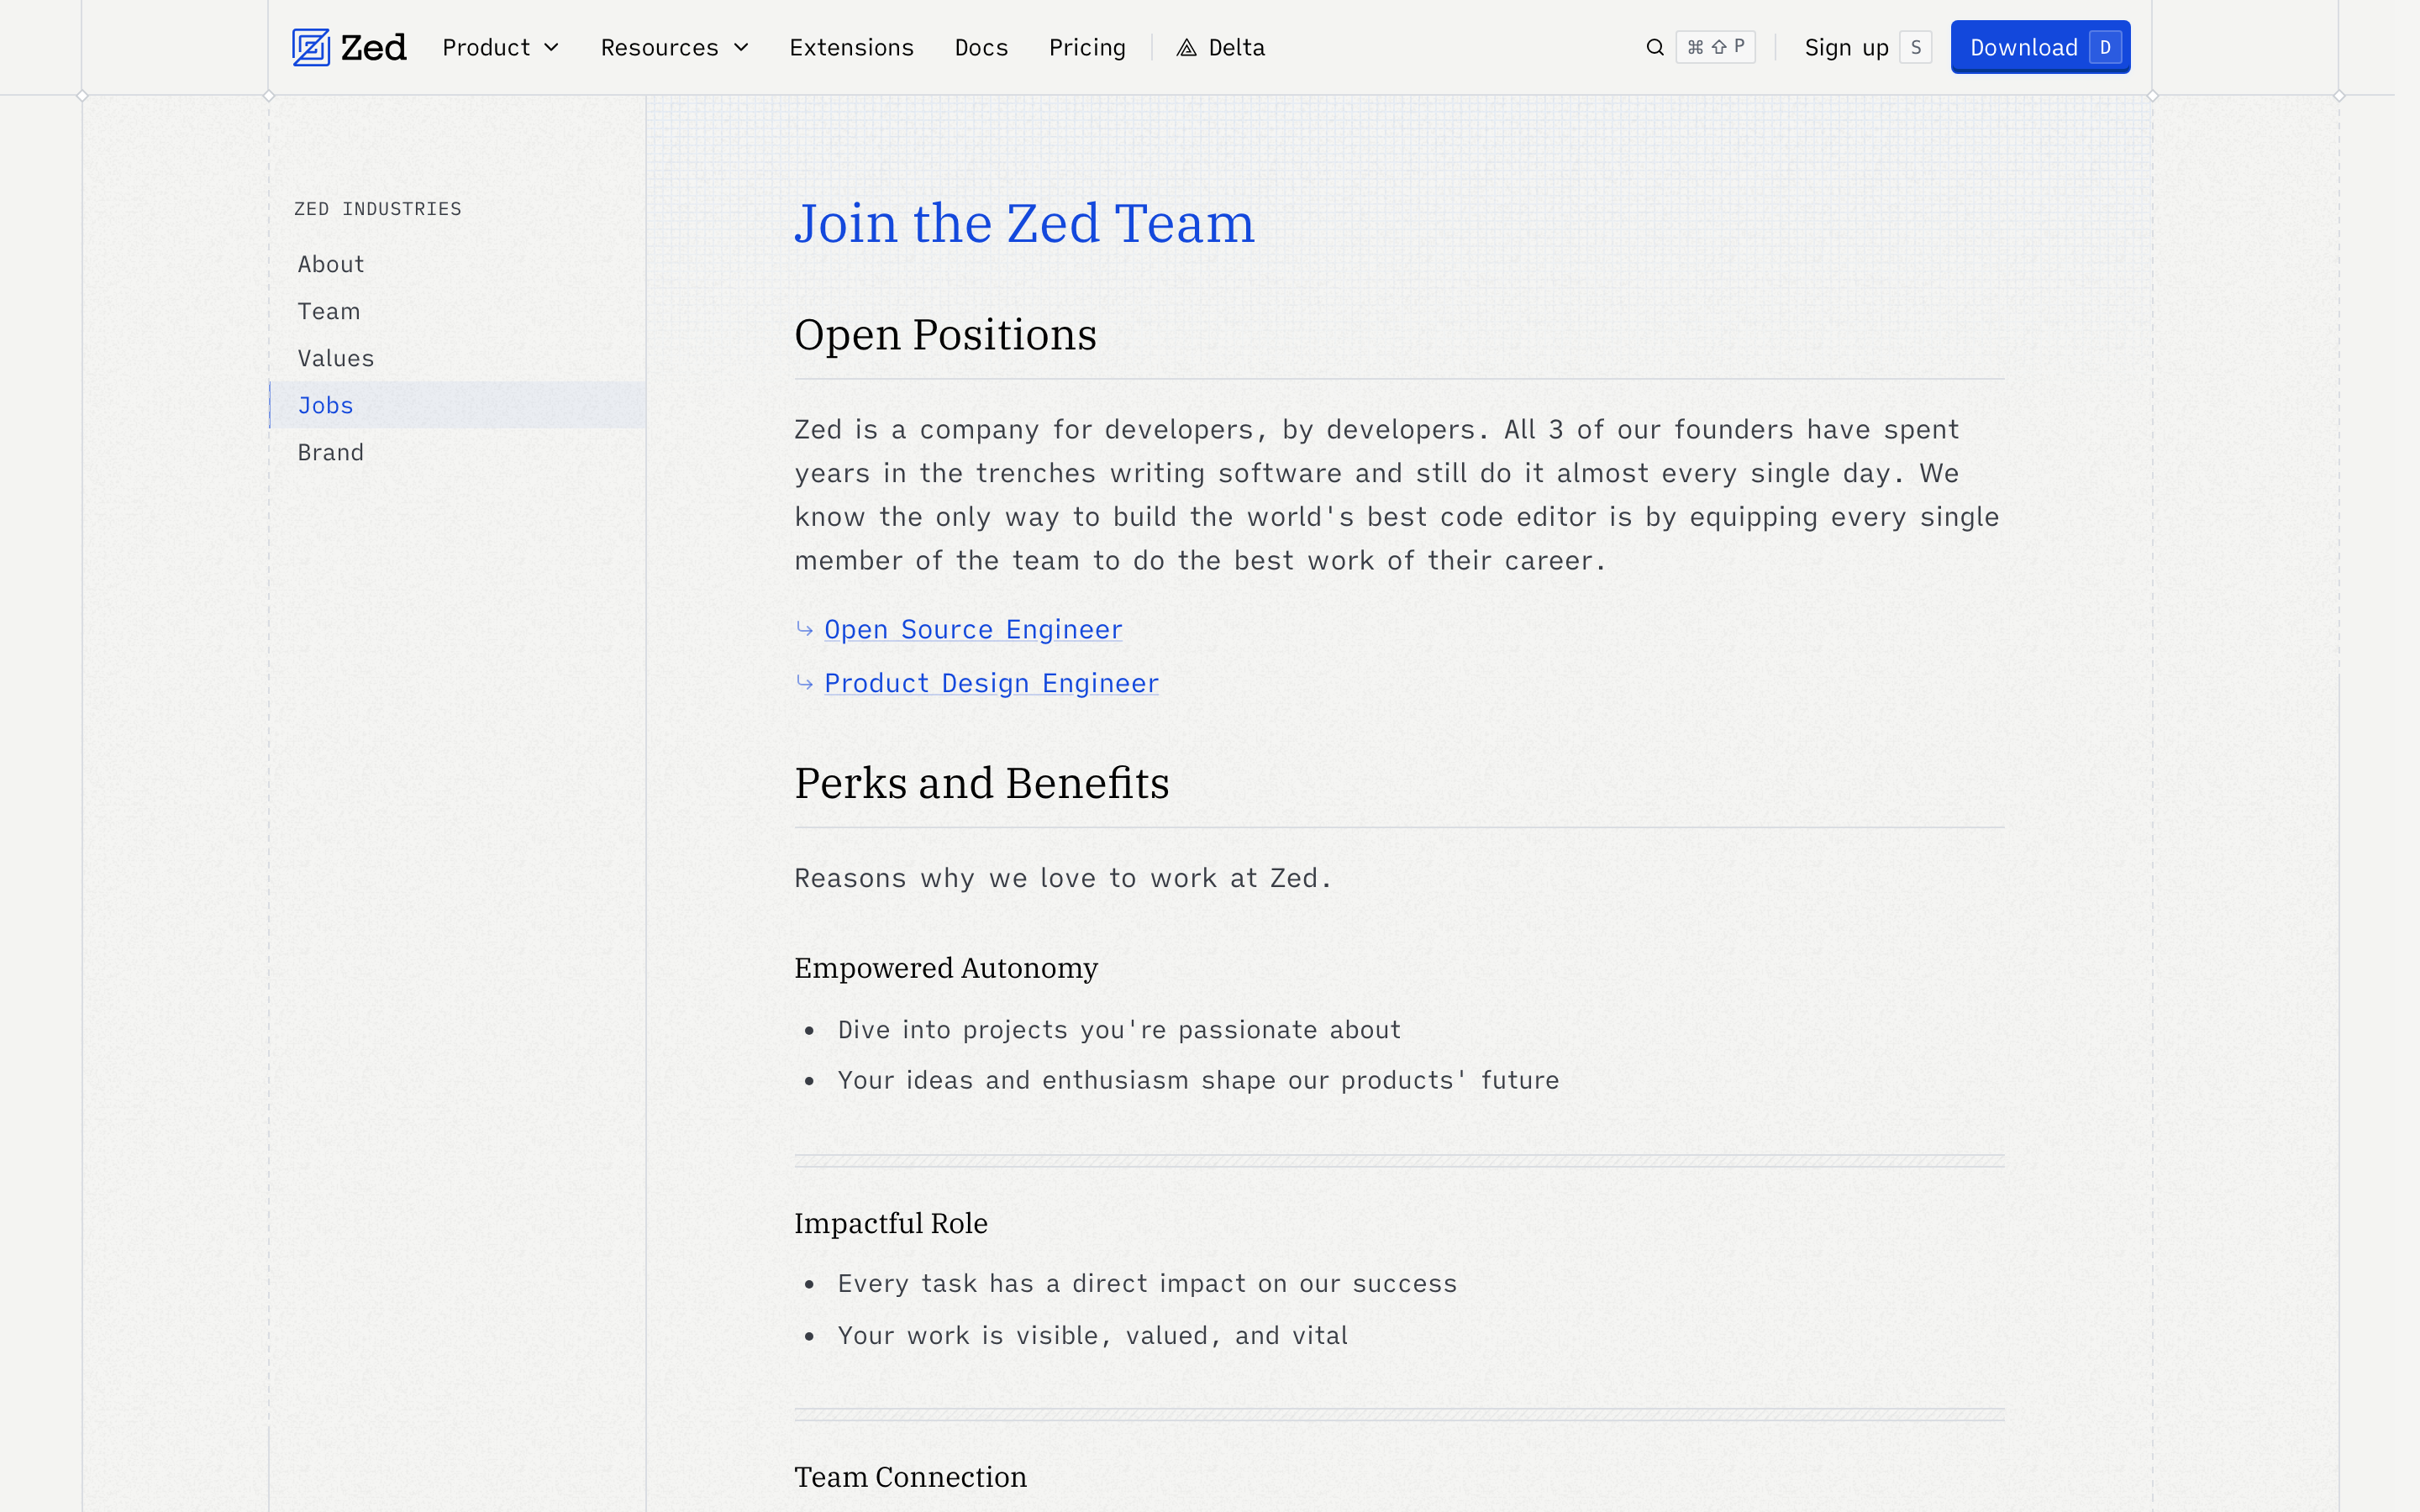Click the "Join the Zed Team" heading
This screenshot has width=2420, height=1512.
point(1024,223)
